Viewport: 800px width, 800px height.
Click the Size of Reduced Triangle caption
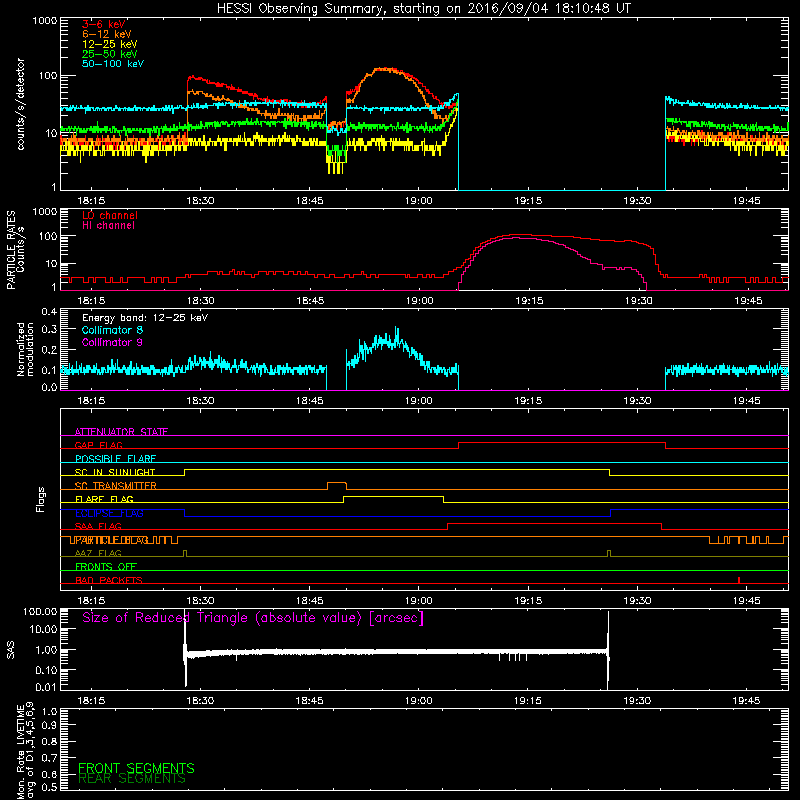253,618
